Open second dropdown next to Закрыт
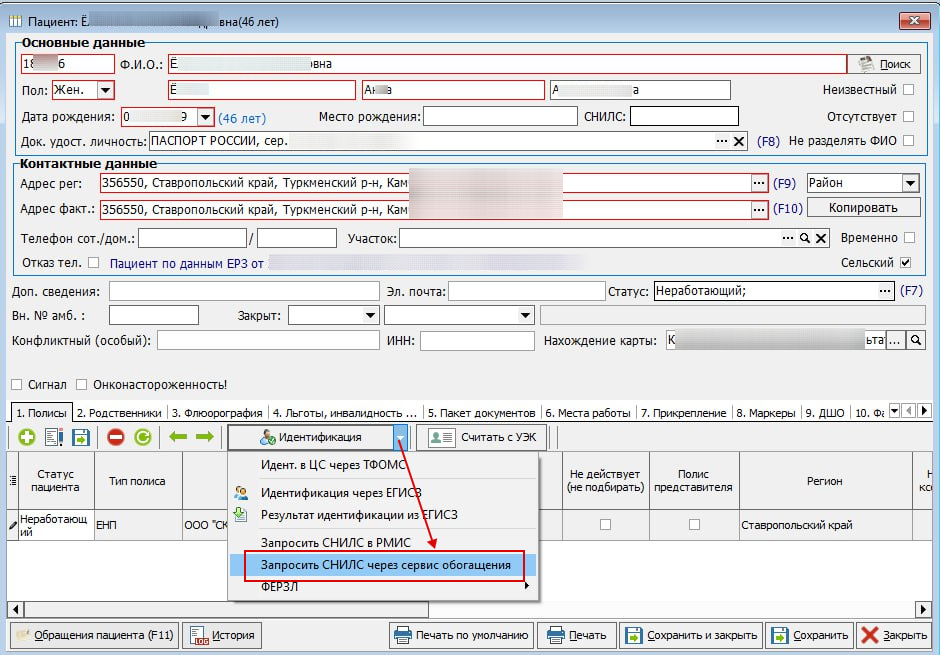 tap(525, 315)
